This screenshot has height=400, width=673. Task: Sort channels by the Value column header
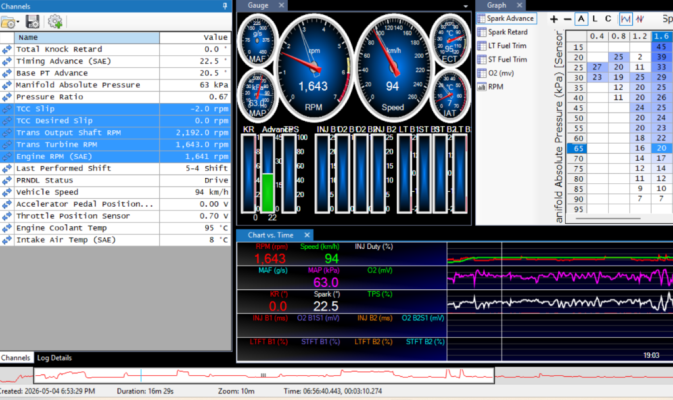click(195, 37)
